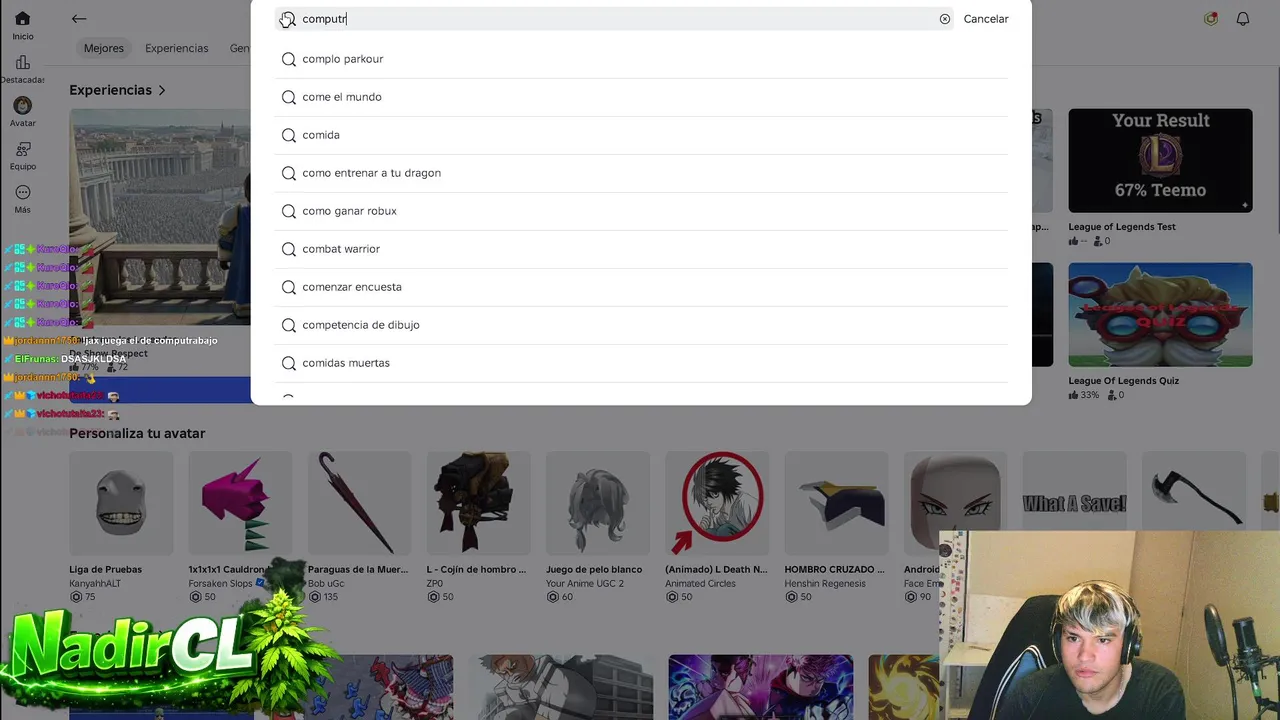Screen dimensions: 1280x720
Task: Focus the search field containing 'computr'
Action: 614,19
